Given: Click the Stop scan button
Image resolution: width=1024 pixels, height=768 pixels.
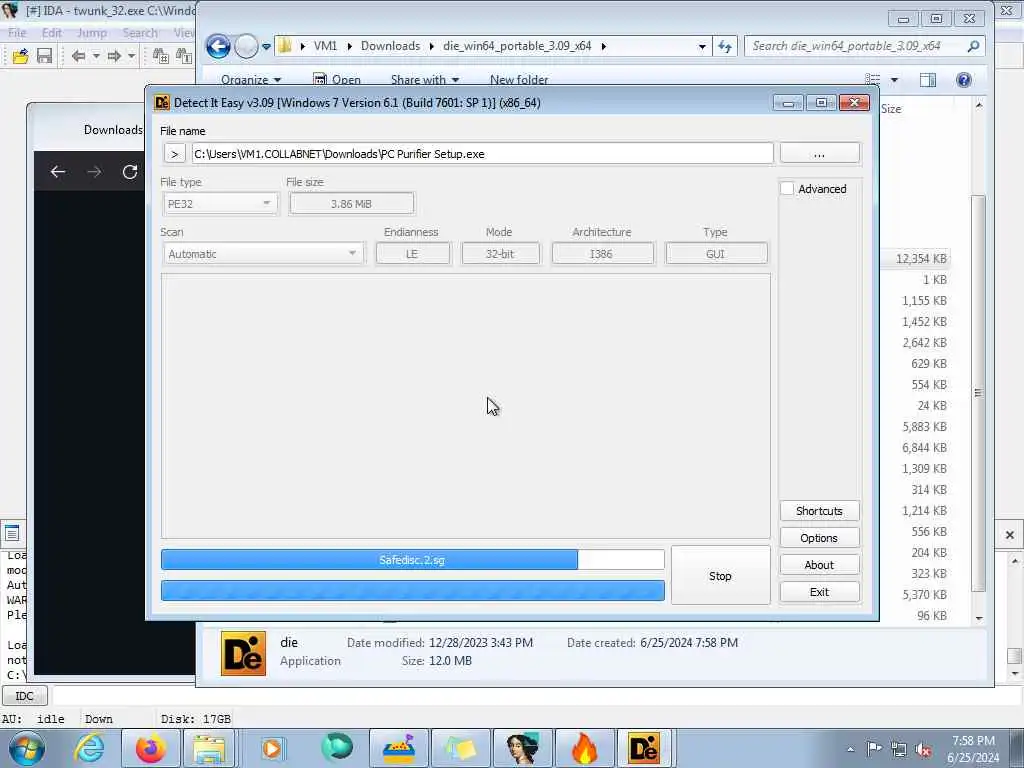Looking at the screenshot, I should (720, 576).
